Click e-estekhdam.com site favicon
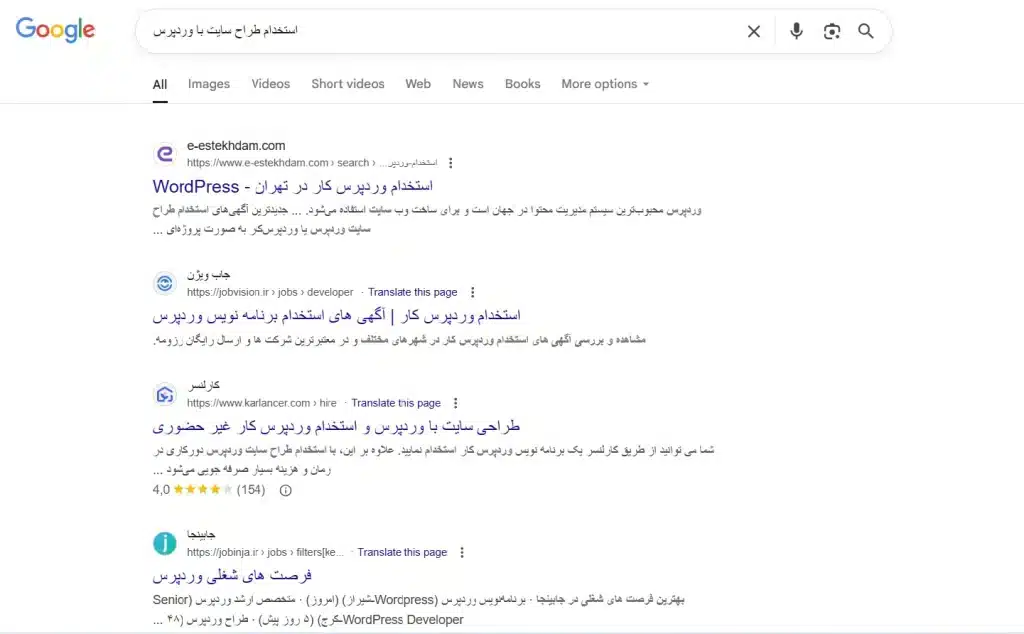This screenshot has height=634, width=1024. click(x=165, y=154)
